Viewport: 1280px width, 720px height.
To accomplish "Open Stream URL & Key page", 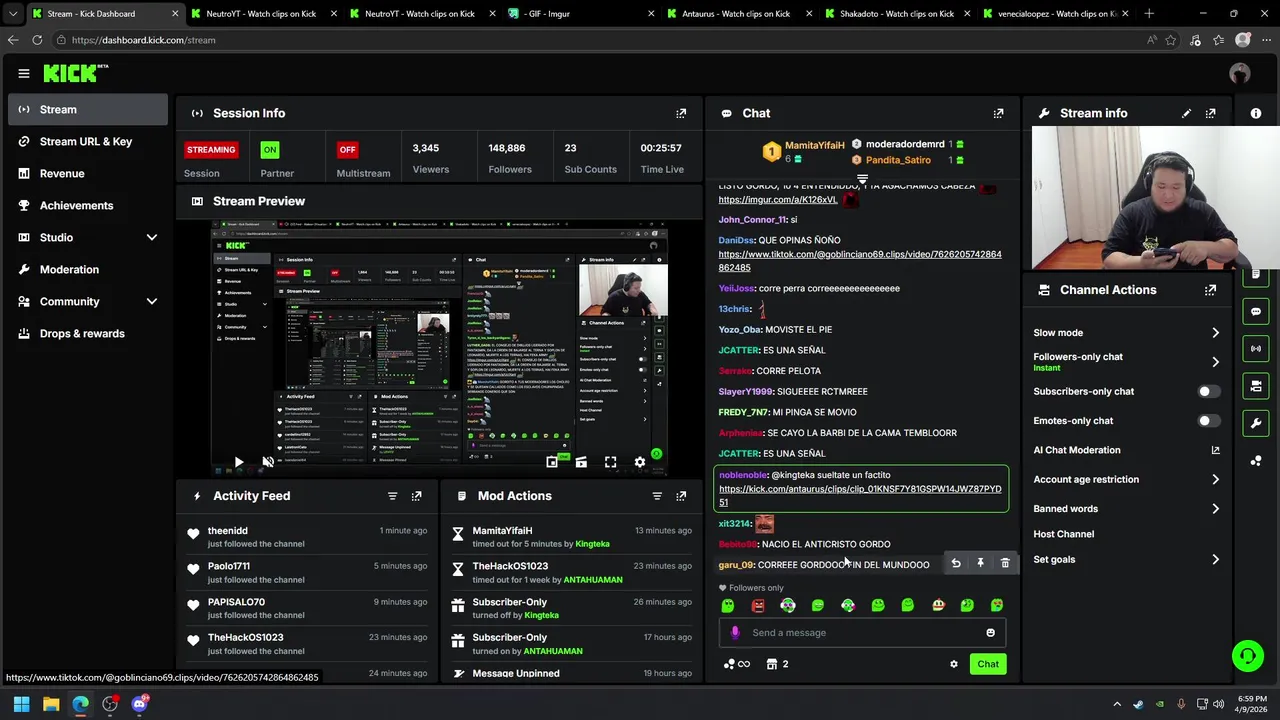I will click(x=88, y=141).
